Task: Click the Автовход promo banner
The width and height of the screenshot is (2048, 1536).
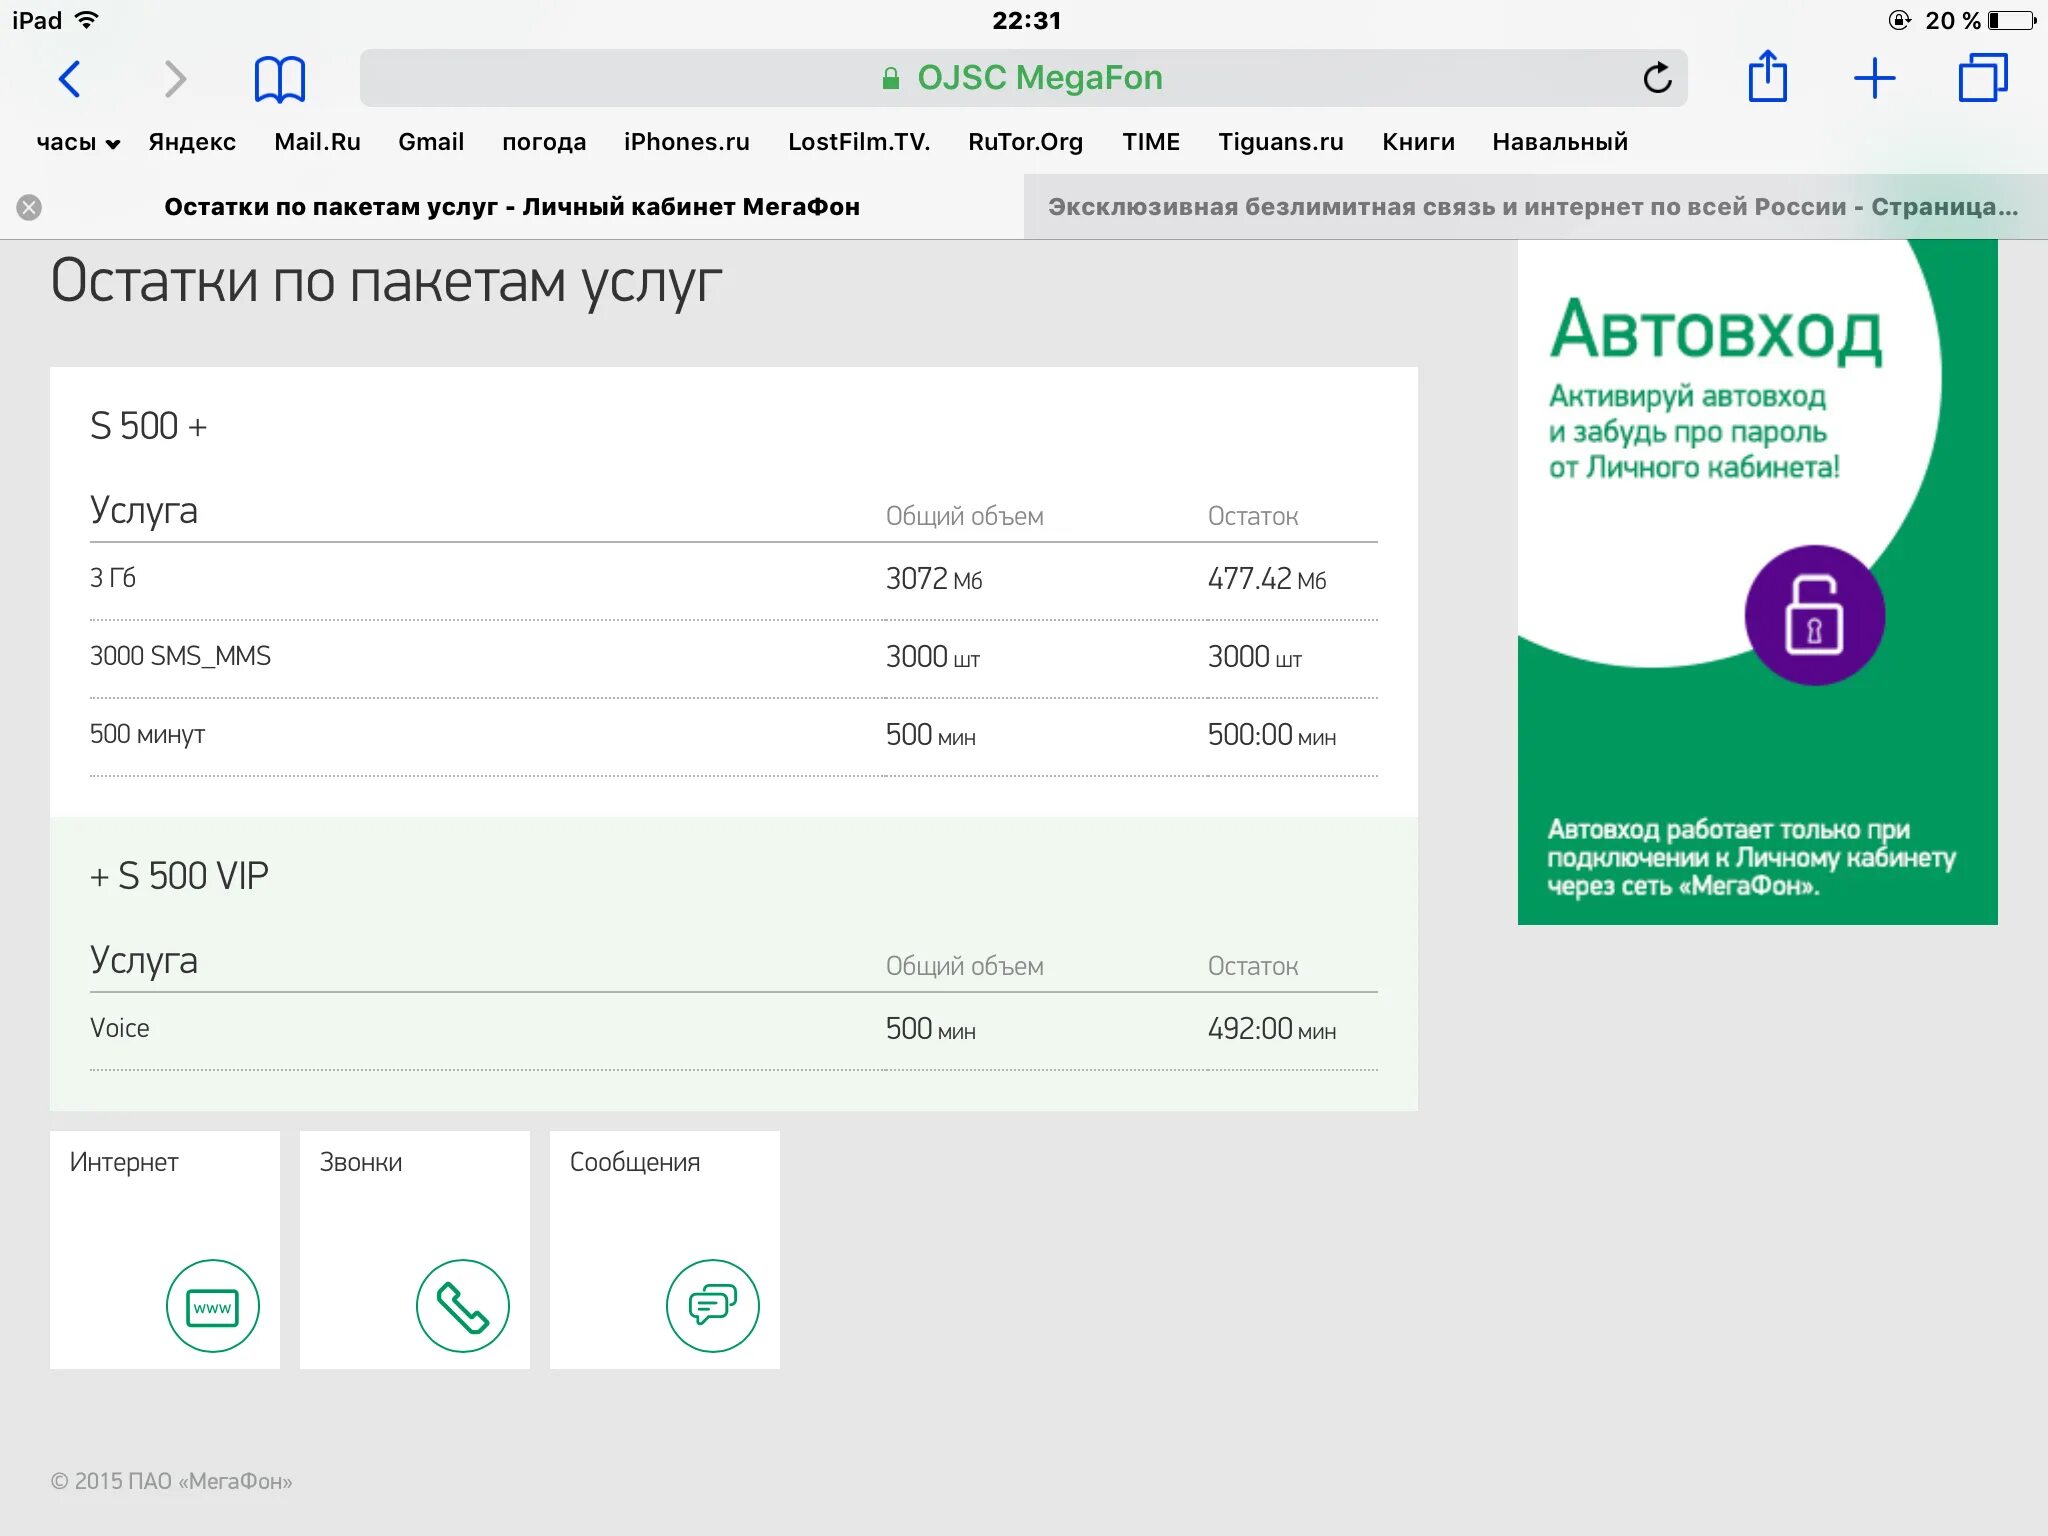Action: tap(1757, 581)
